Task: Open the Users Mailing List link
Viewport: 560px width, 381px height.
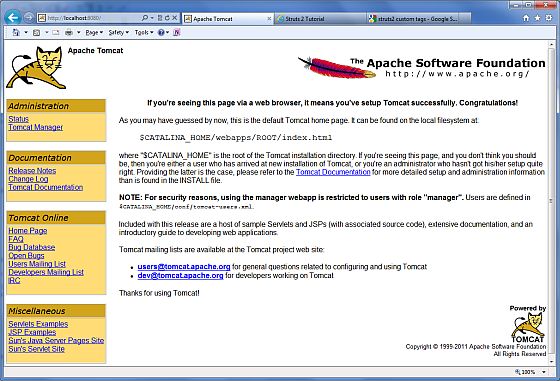Action: [x=37, y=264]
